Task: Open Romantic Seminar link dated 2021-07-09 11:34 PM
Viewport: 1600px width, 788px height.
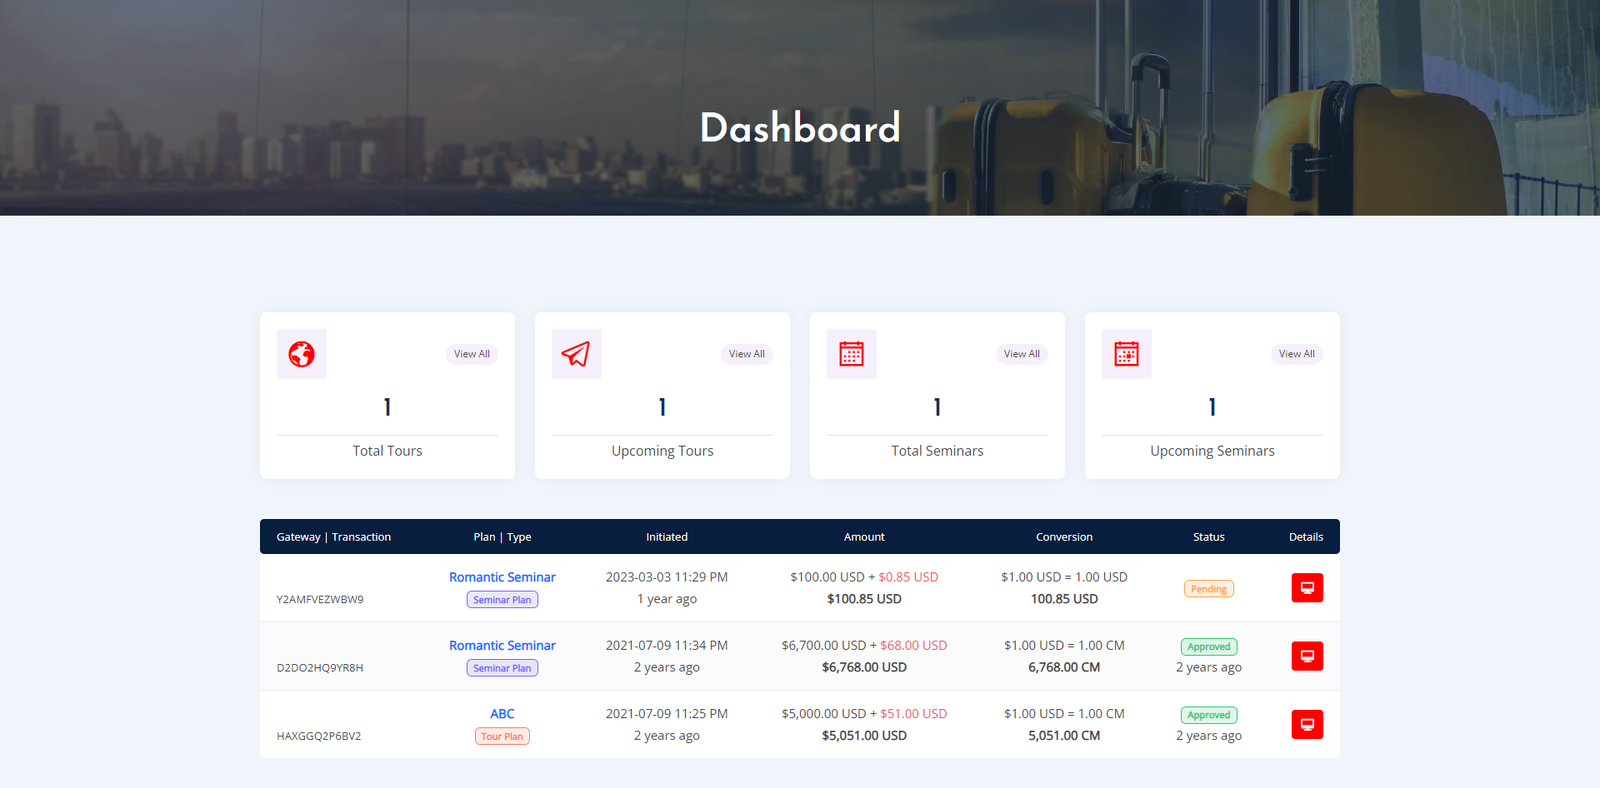Action: pyautogui.click(x=502, y=645)
